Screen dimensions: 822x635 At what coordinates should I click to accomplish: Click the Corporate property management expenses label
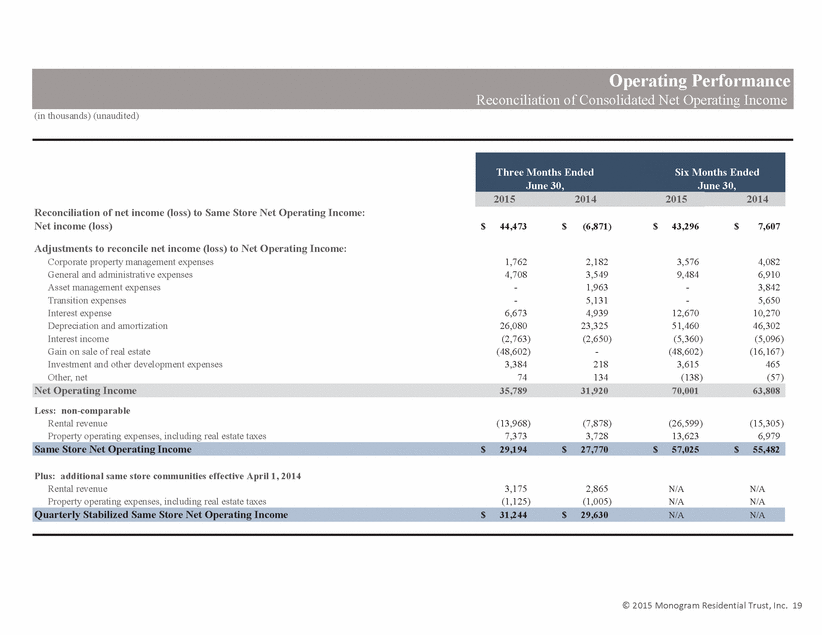coord(131,262)
